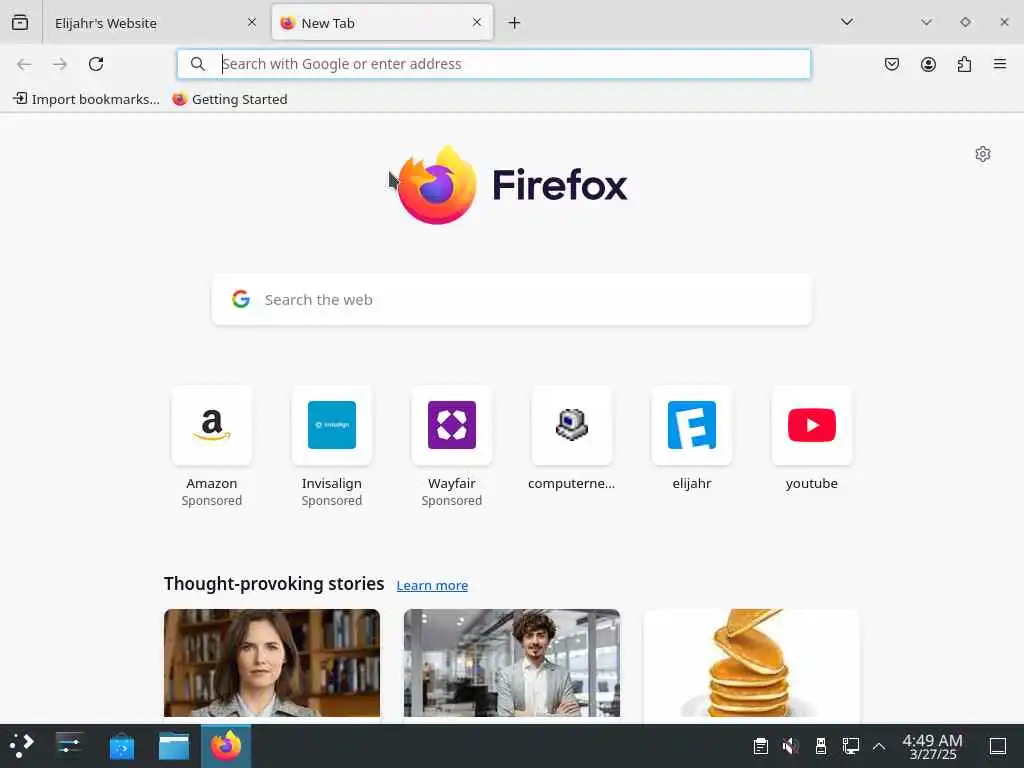Open story with pancakes image
1024x768 pixels.
pos(752,663)
